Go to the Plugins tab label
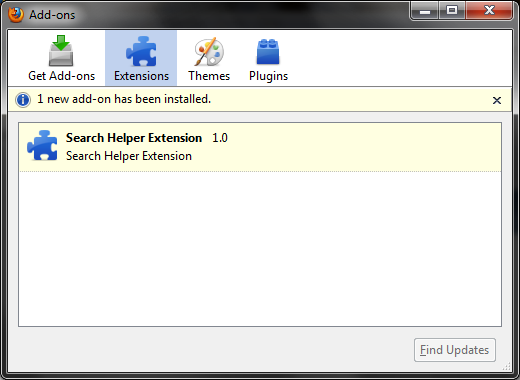The image size is (520, 380). click(268, 76)
